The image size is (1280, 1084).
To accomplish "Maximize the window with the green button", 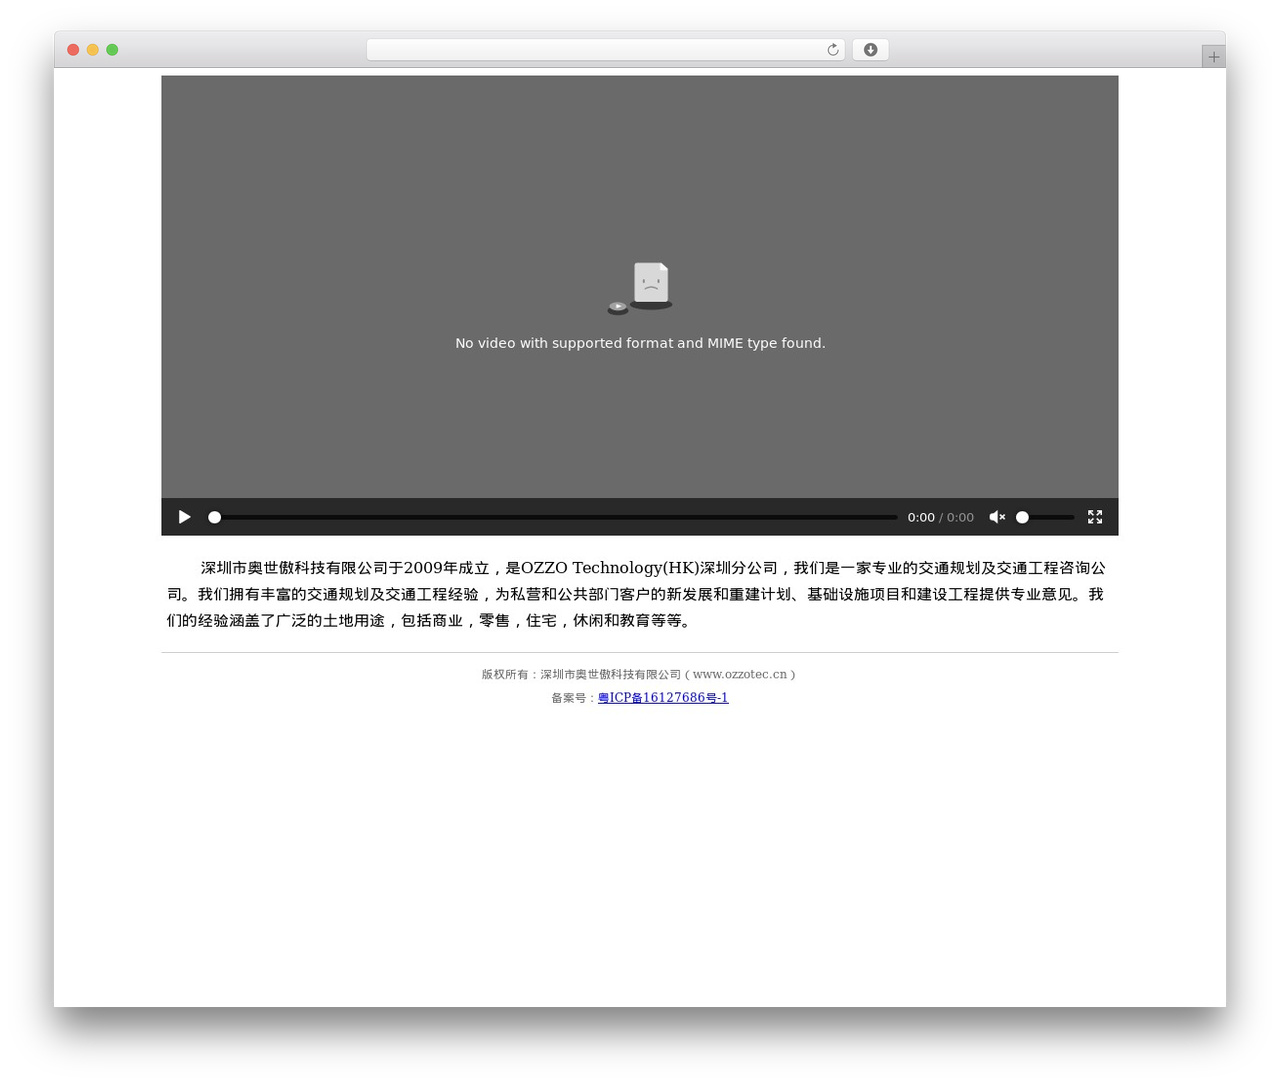I will point(112,50).
